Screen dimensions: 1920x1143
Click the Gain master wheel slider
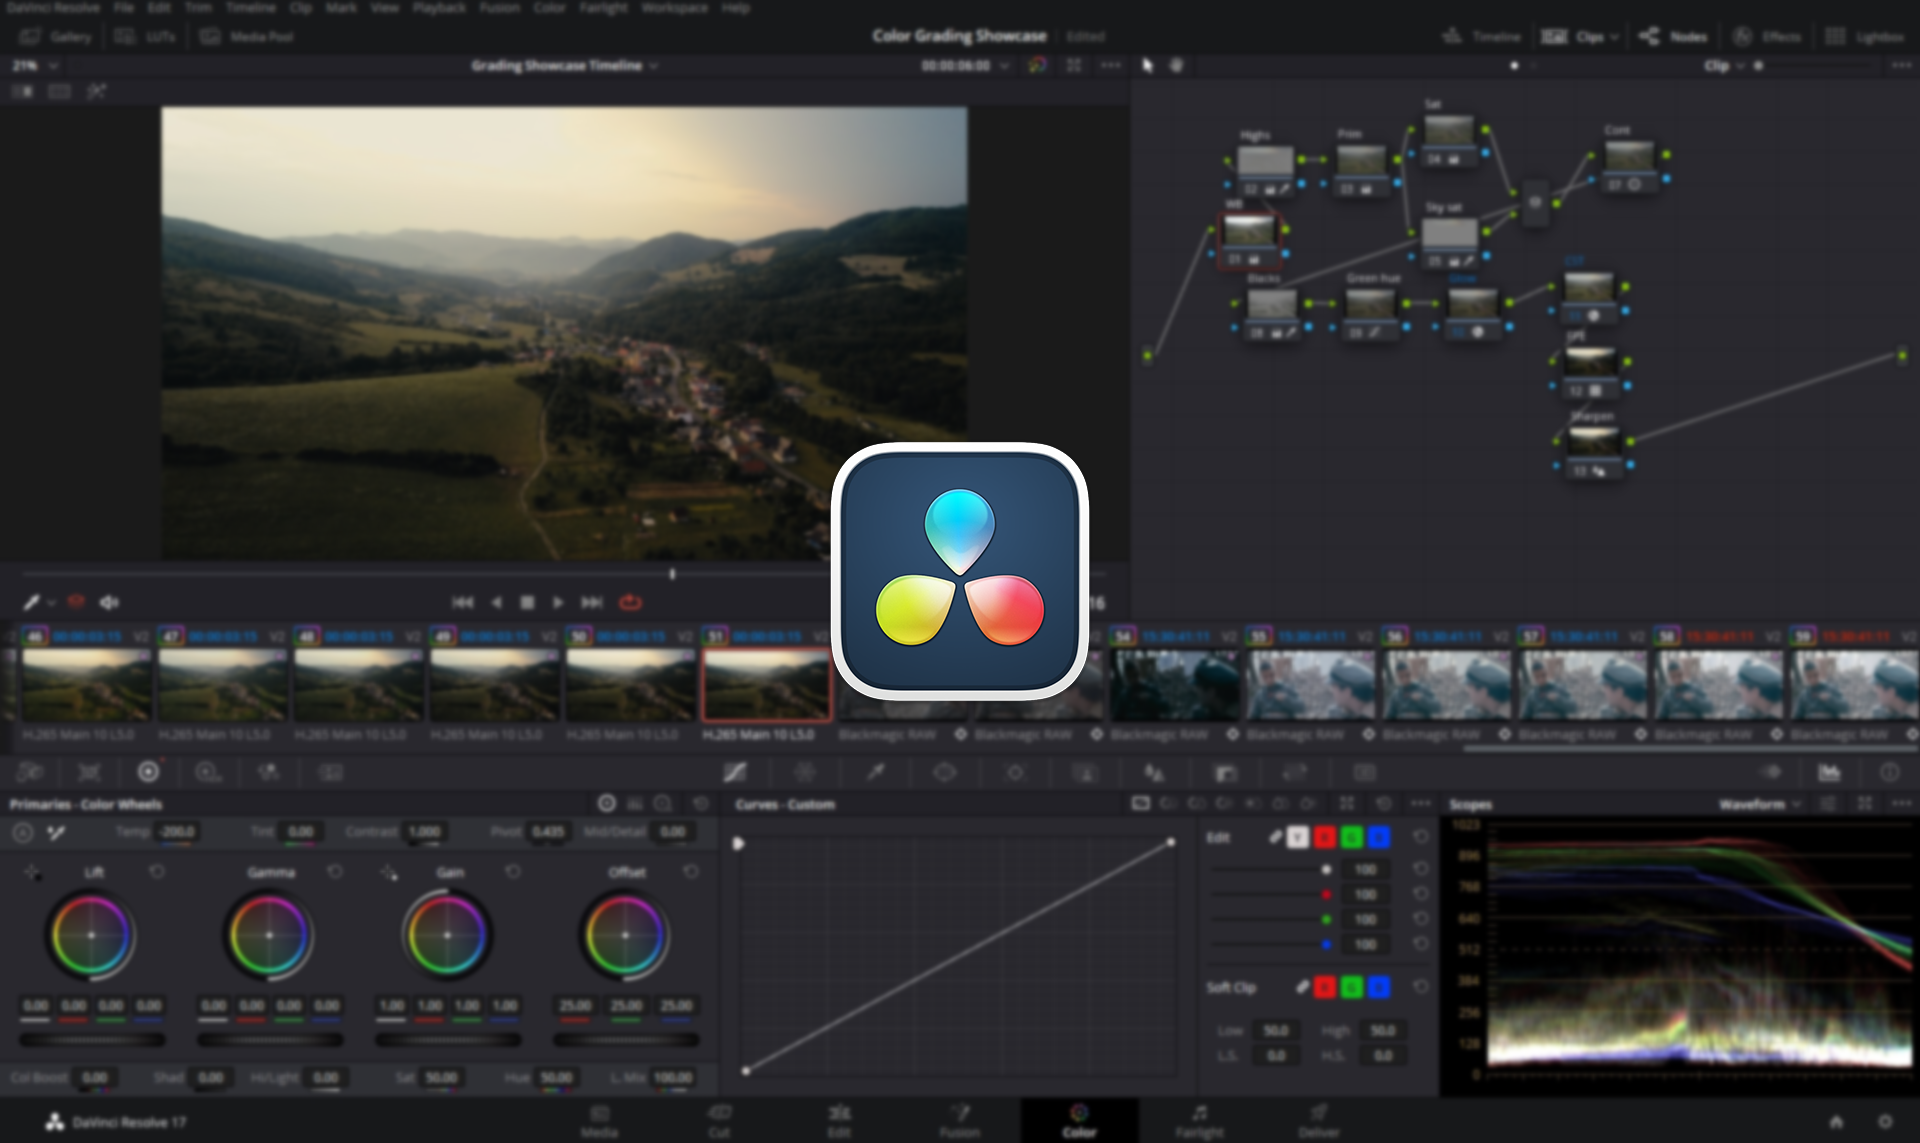(448, 1040)
